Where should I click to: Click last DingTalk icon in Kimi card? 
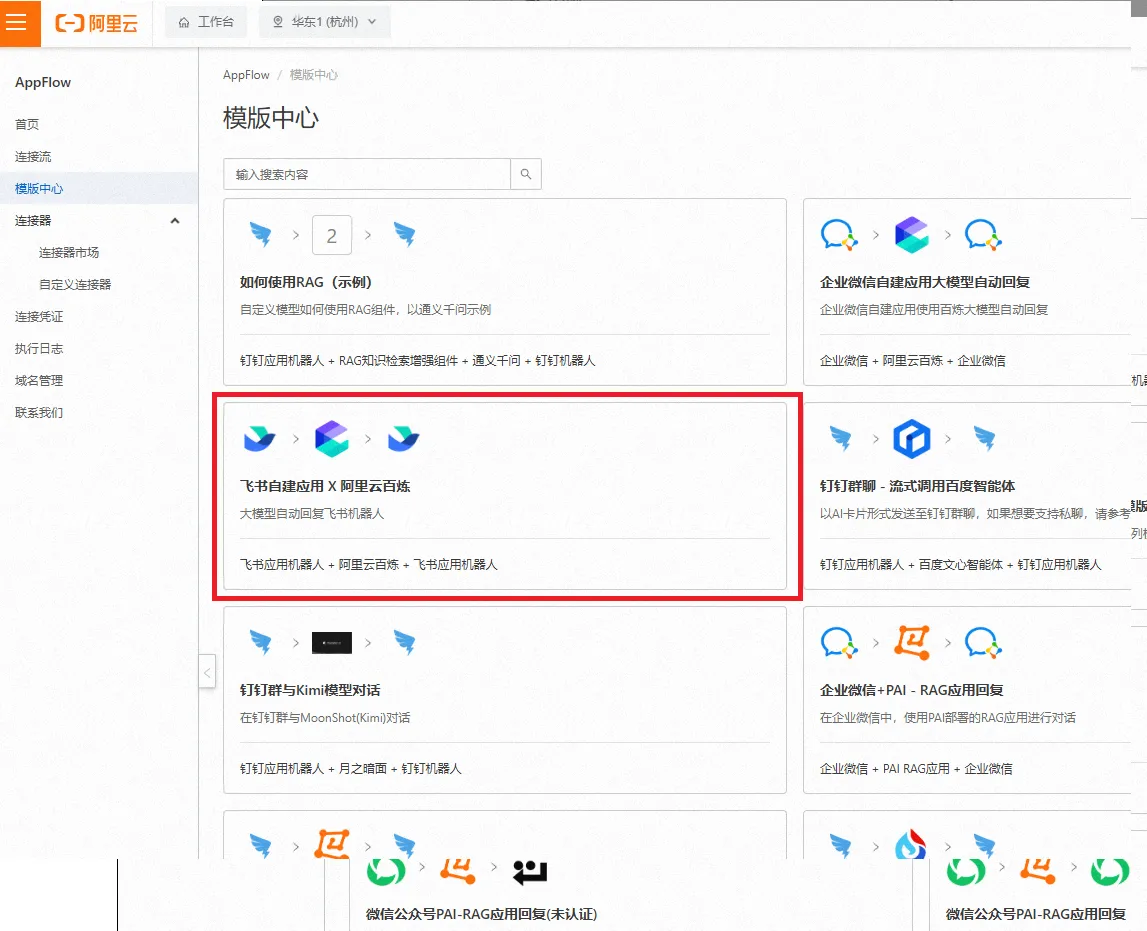[x=405, y=643]
